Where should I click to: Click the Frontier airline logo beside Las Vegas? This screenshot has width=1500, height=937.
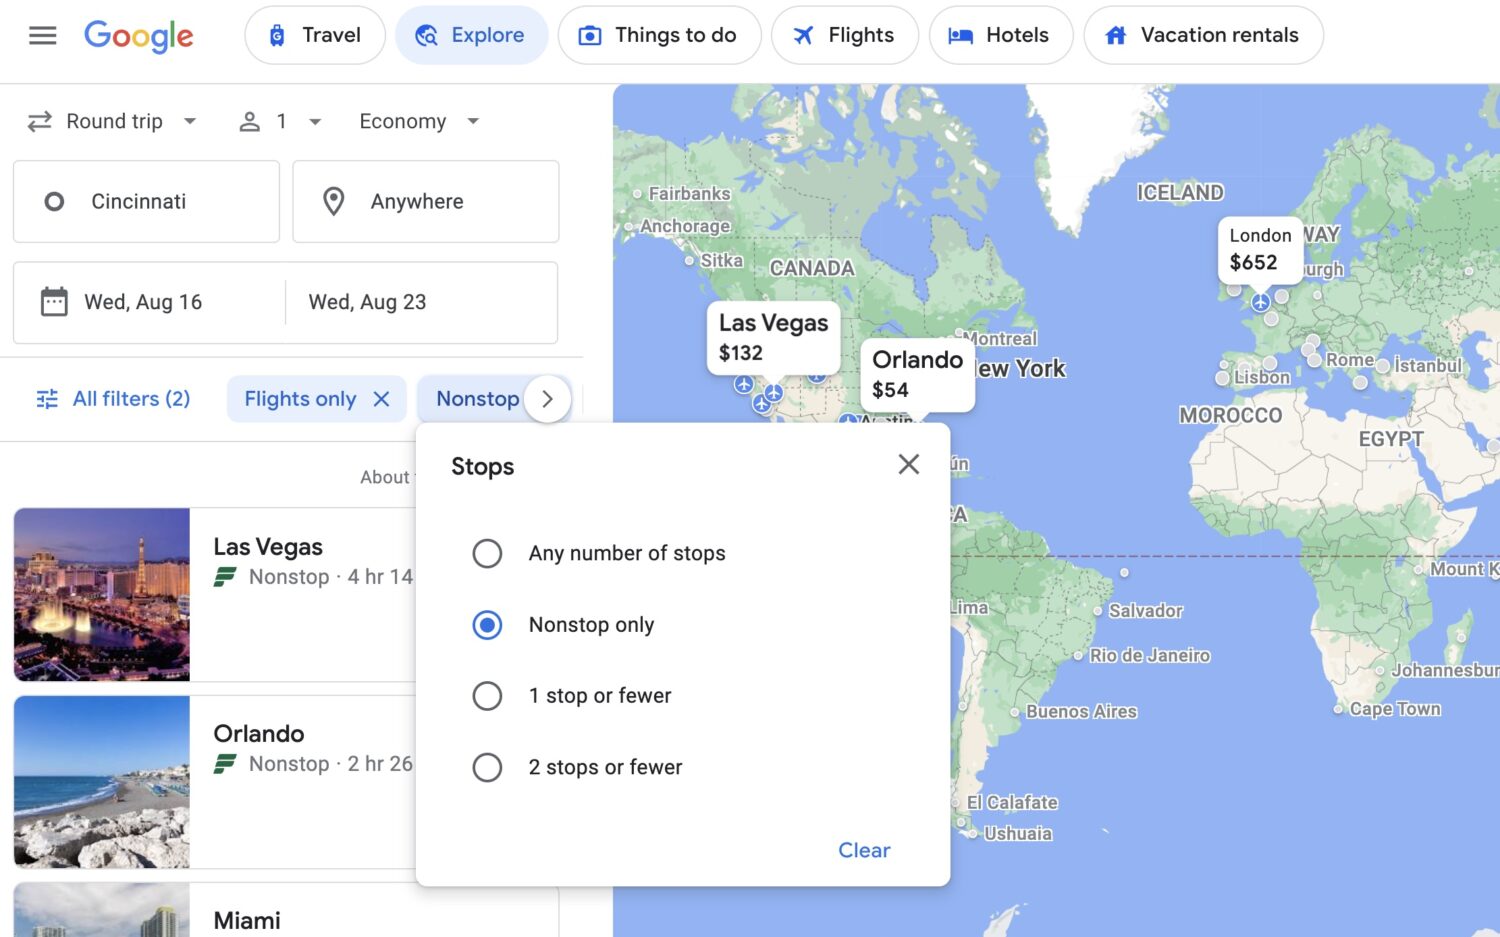click(224, 577)
